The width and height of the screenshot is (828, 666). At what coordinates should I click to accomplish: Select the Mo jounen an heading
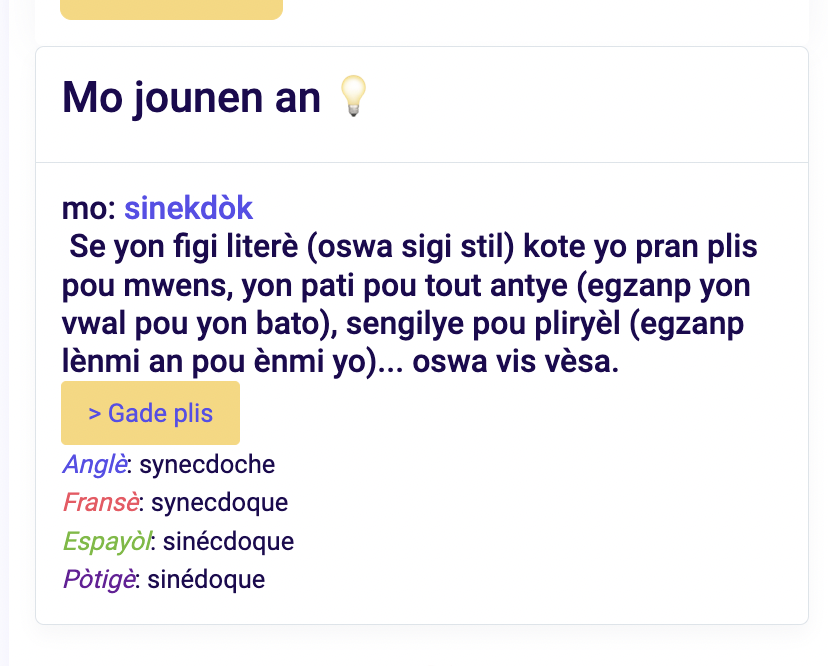tap(192, 97)
